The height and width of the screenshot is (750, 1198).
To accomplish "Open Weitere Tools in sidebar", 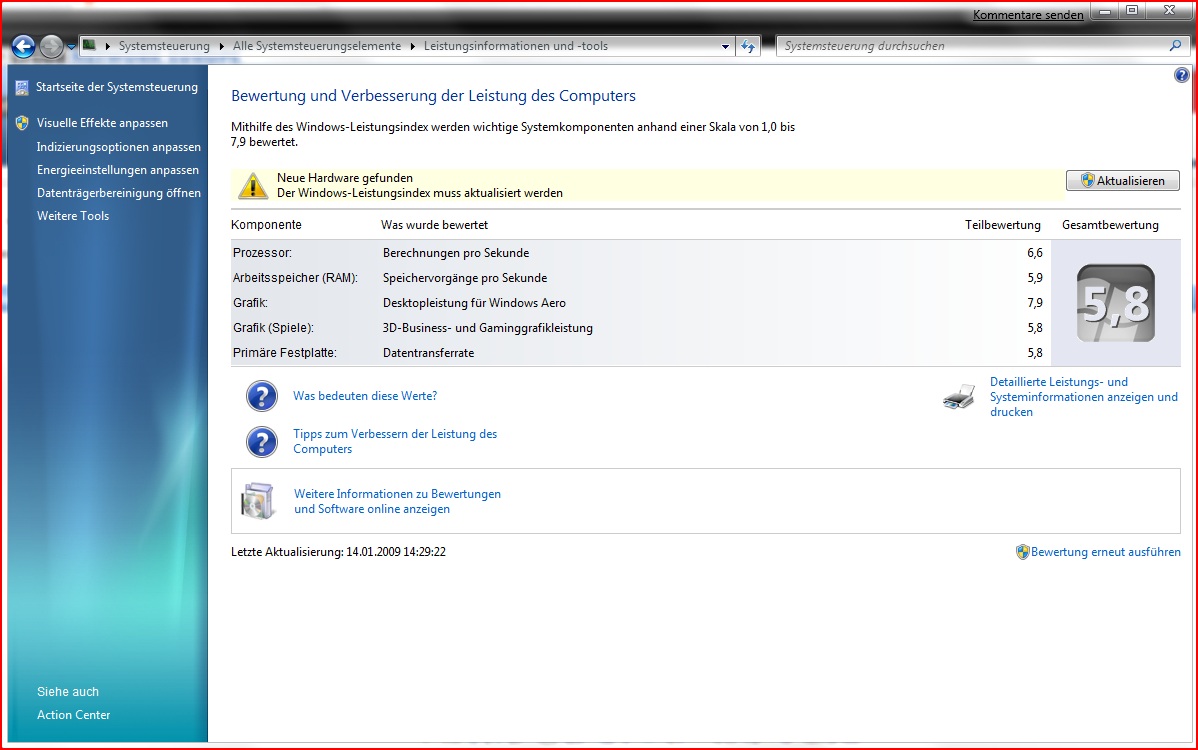I will pyautogui.click(x=73, y=215).
